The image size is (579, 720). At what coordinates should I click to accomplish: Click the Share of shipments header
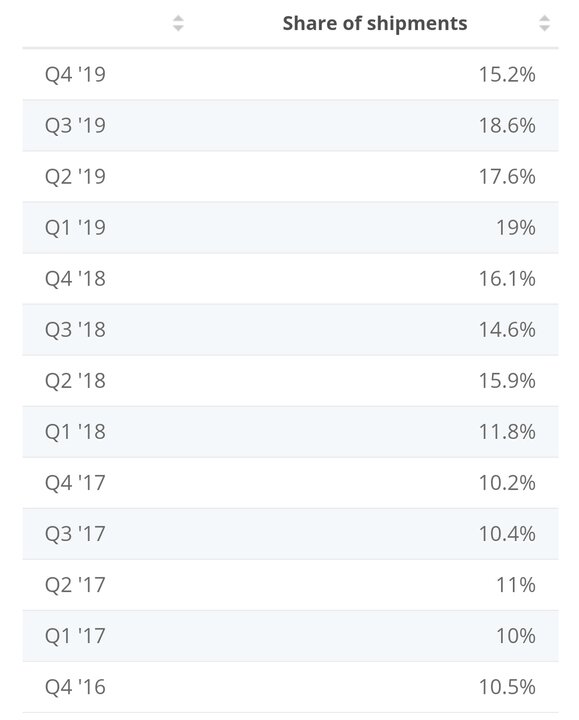coord(375,23)
